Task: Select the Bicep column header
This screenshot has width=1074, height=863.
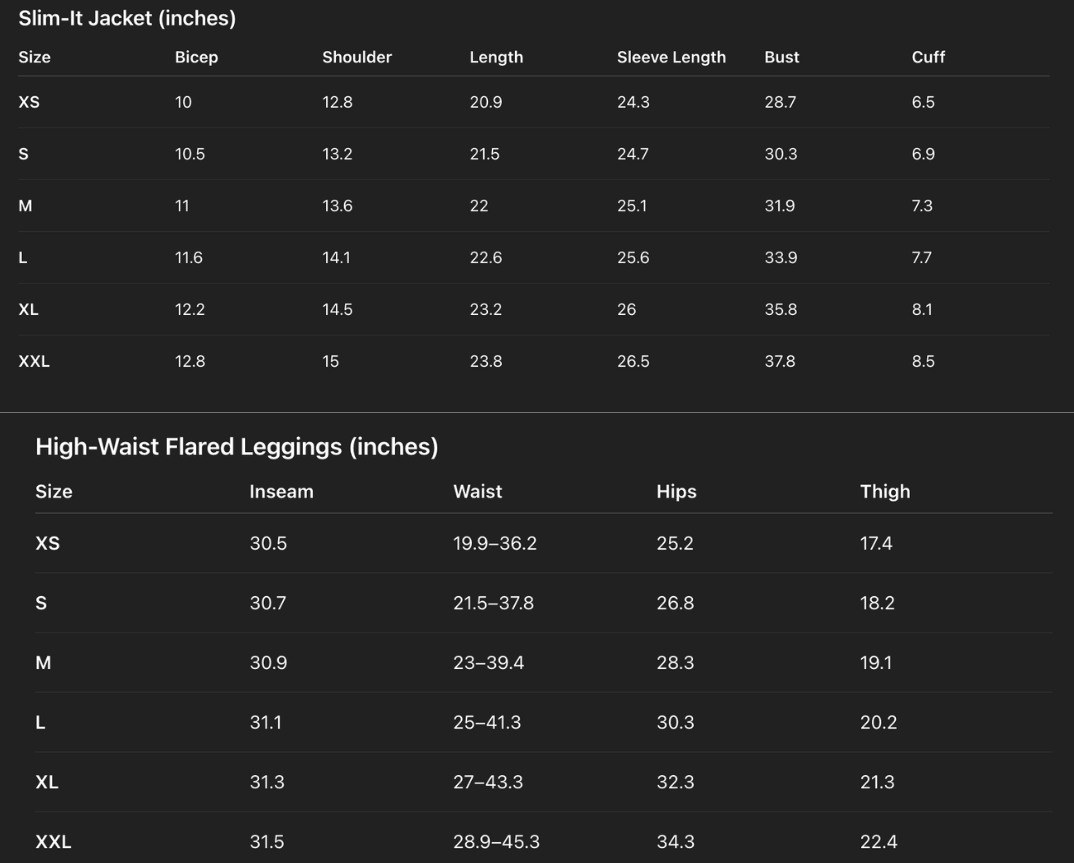Action: pyautogui.click(x=196, y=57)
